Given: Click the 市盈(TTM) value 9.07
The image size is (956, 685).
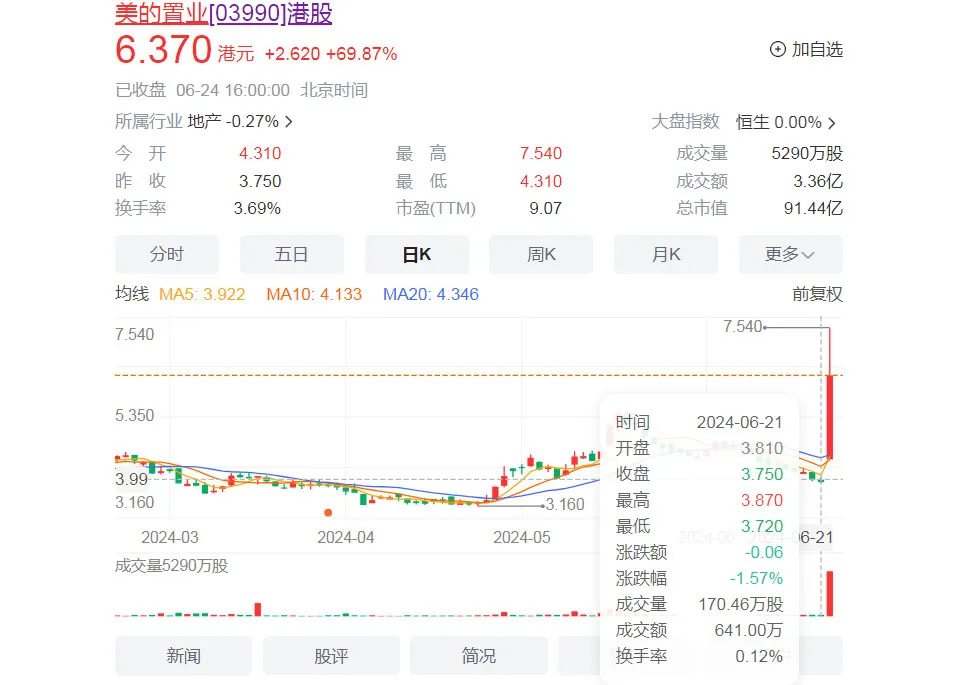Looking at the screenshot, I should tap(545, 208).
